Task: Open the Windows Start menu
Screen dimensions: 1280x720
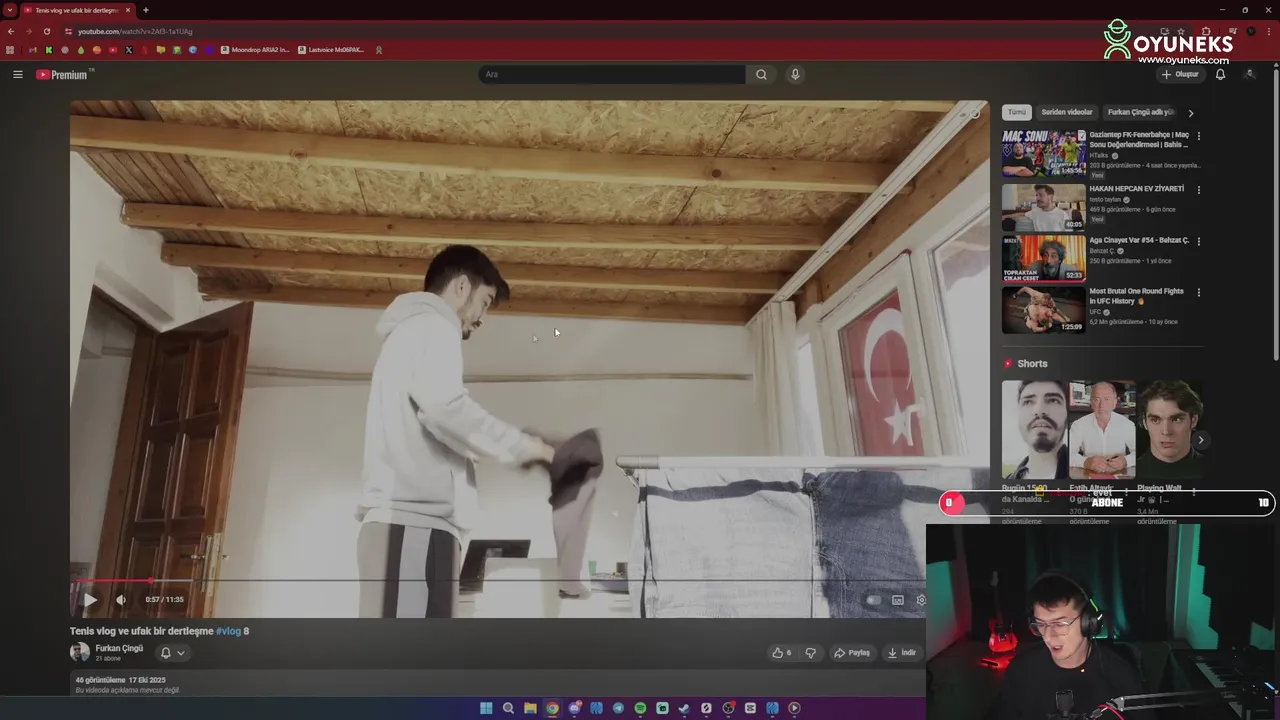Action: 486,708
